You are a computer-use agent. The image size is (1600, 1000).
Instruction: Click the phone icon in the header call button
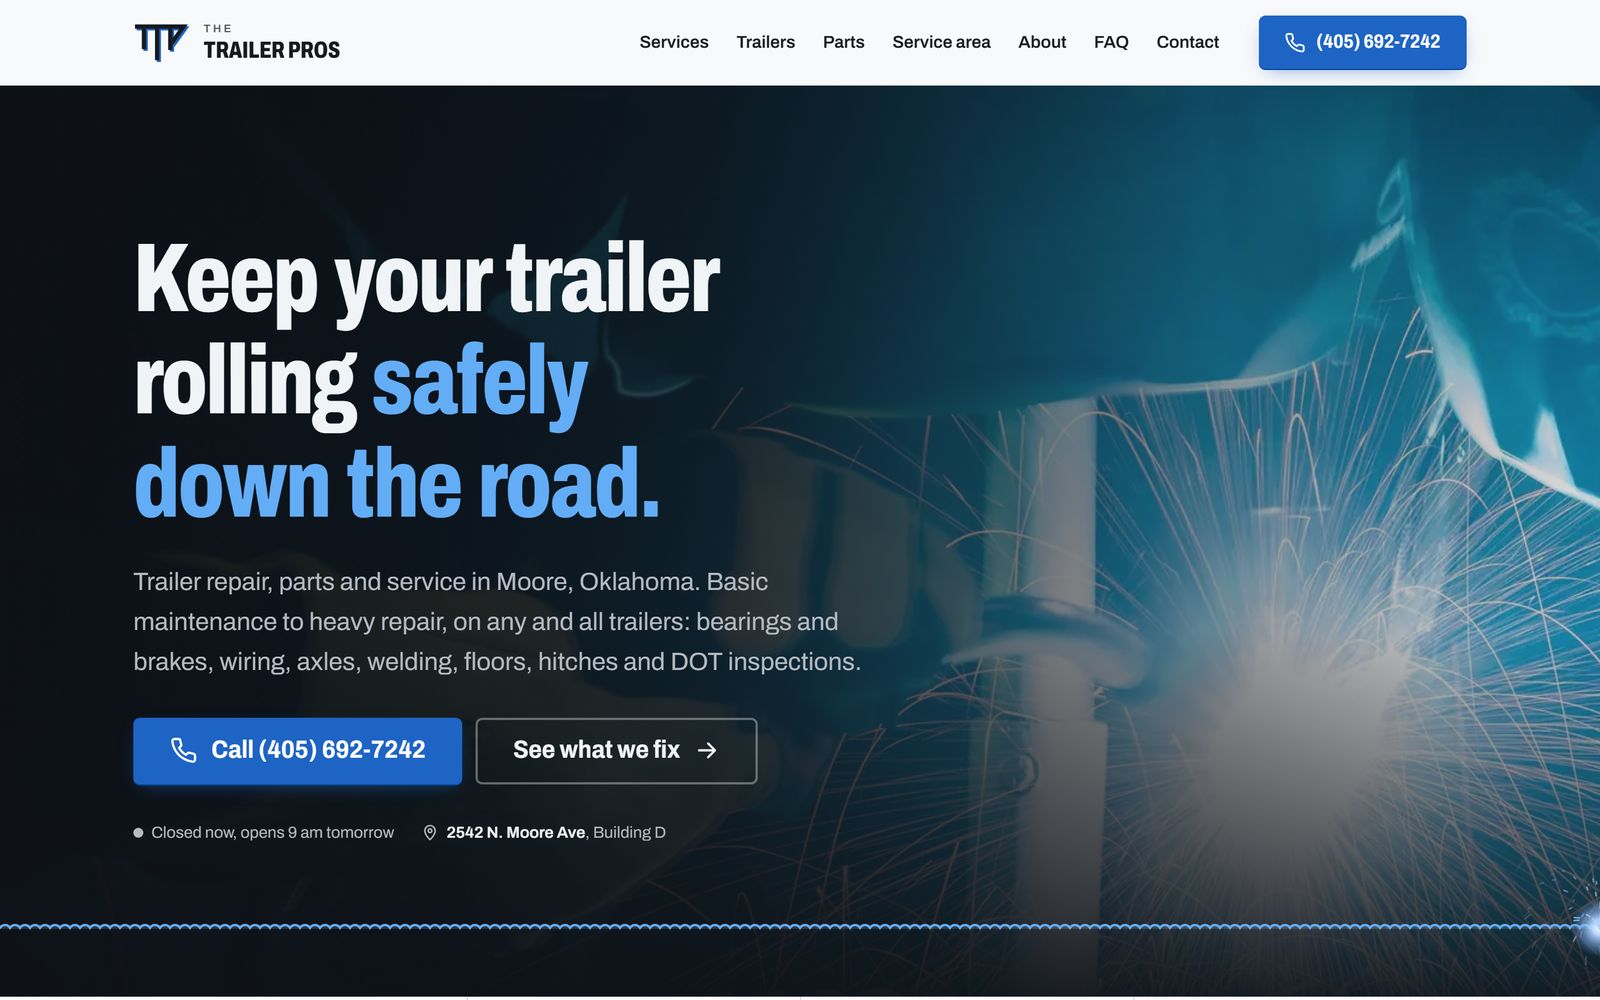coord(1295,42)
